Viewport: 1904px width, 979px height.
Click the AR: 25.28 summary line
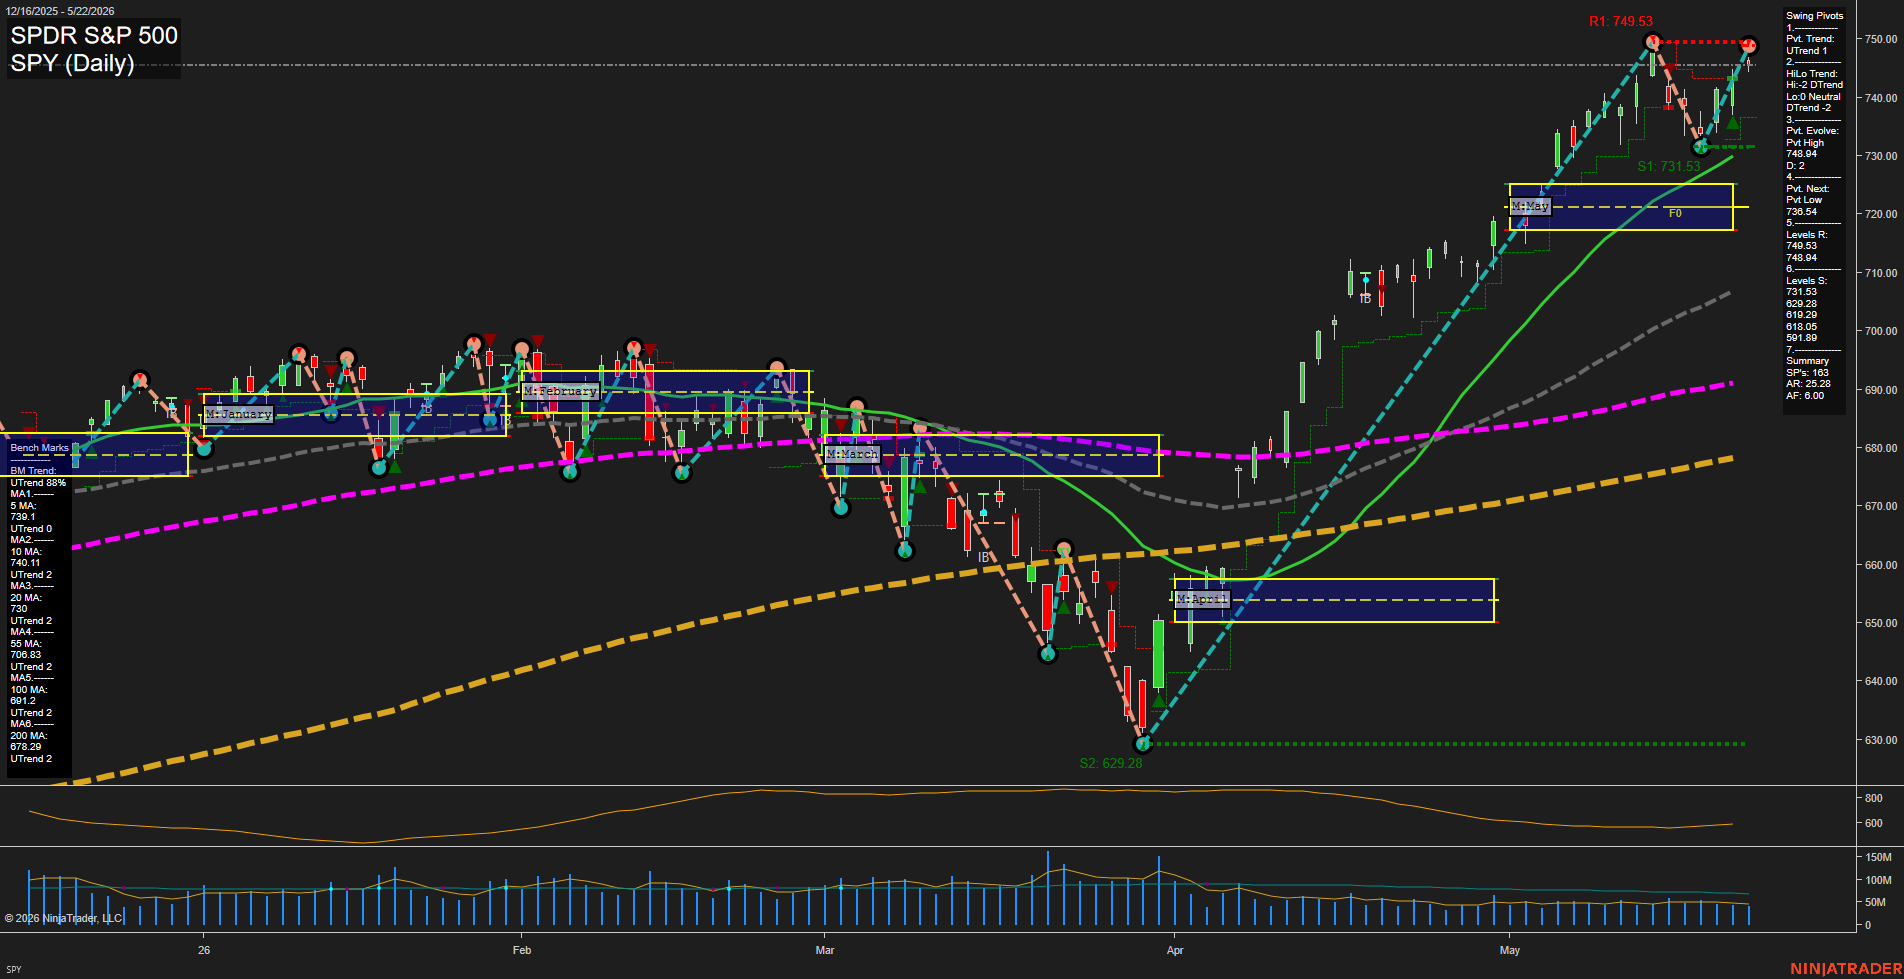pyautogui.click(x=1808, y=384)
